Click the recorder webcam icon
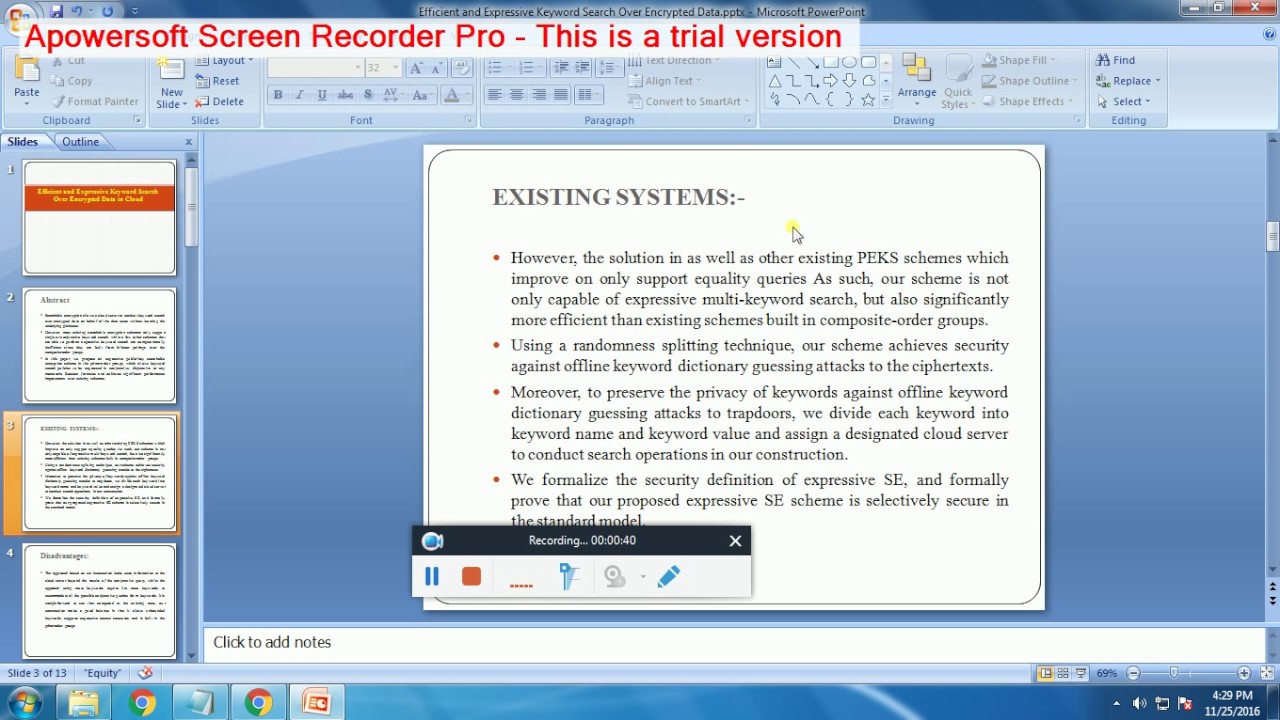1280x720 pixels. 615,576
